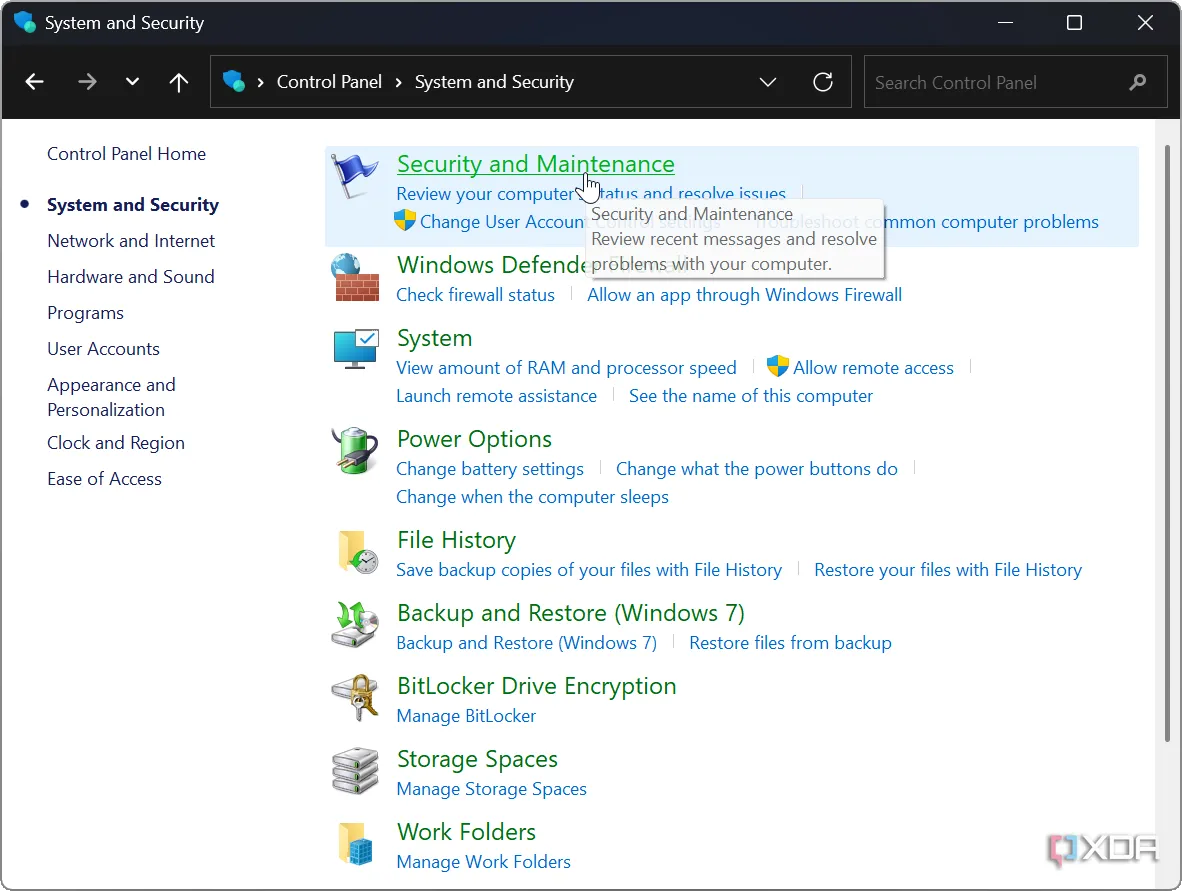
Task: Click Check firewall status link
Action: 476,295
